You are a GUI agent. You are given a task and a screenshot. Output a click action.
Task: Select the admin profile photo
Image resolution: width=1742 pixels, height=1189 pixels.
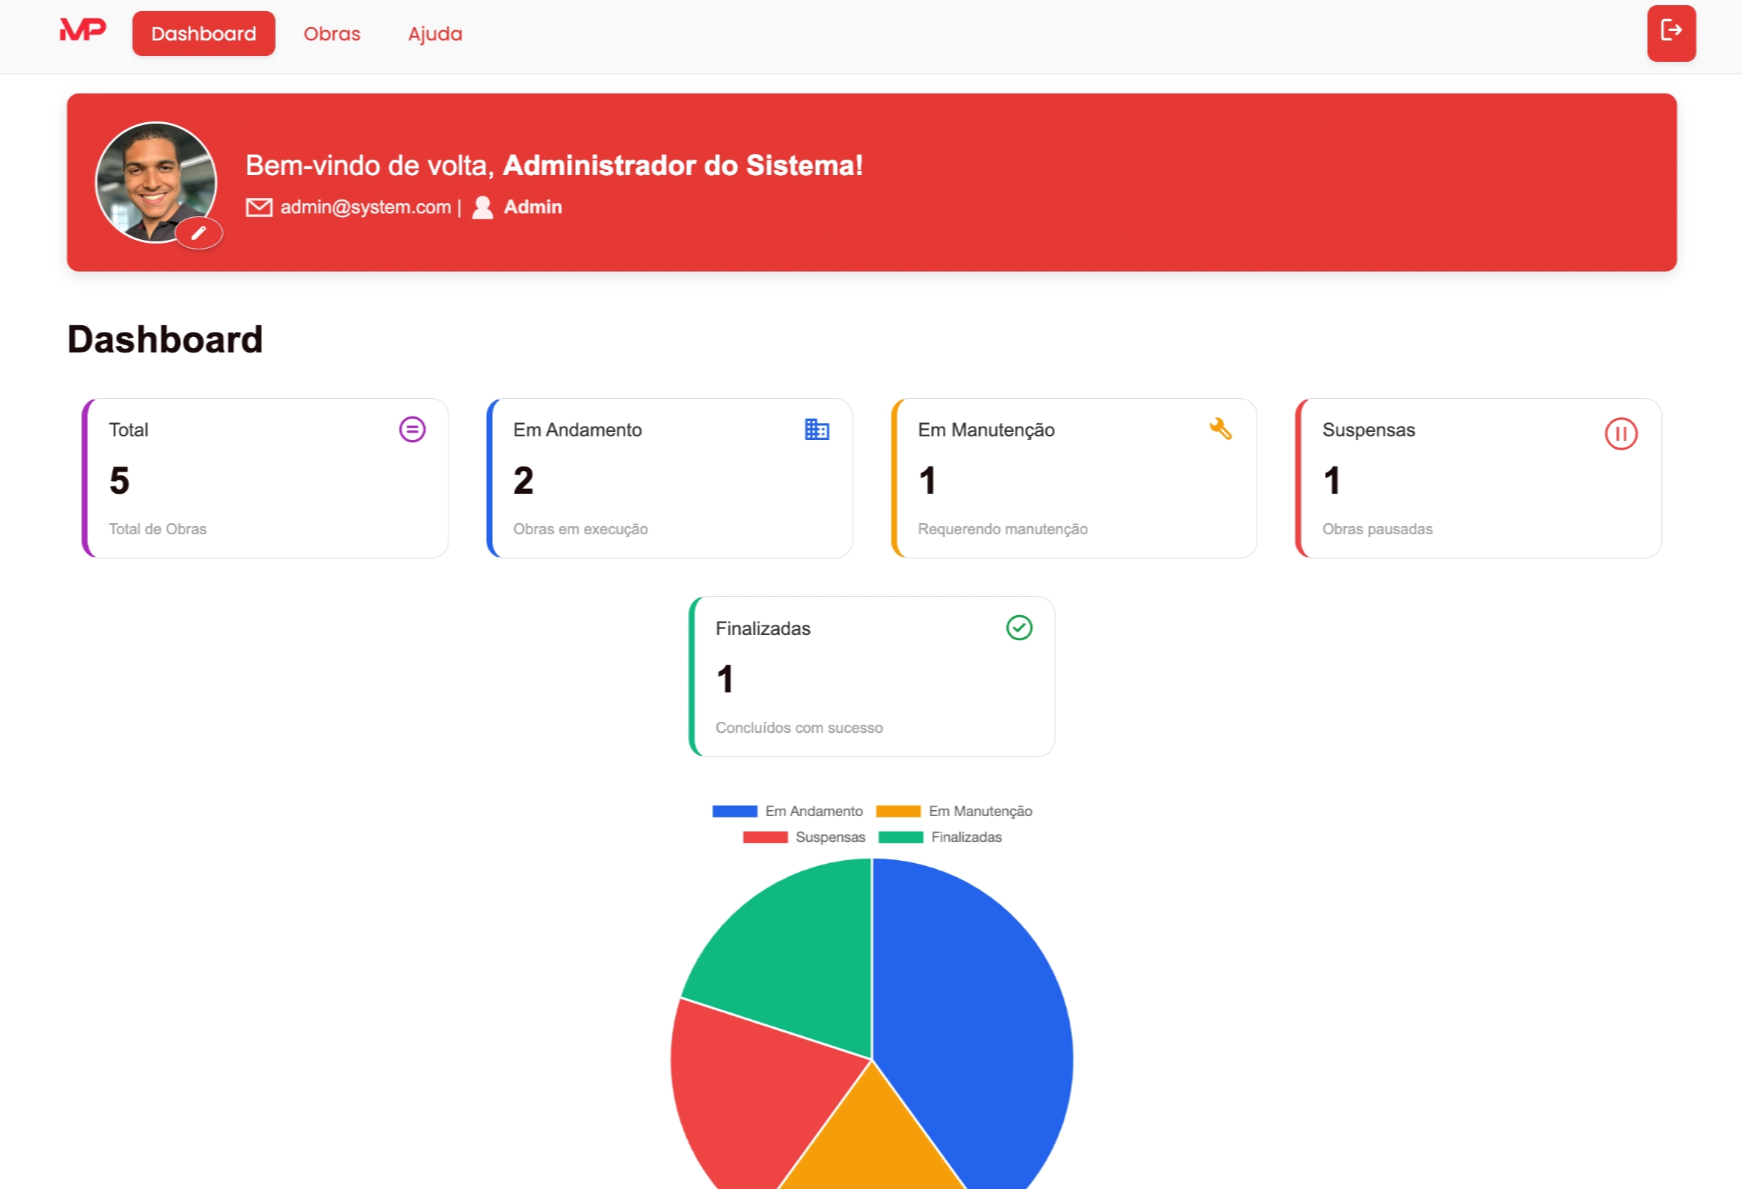coord(154,180)
